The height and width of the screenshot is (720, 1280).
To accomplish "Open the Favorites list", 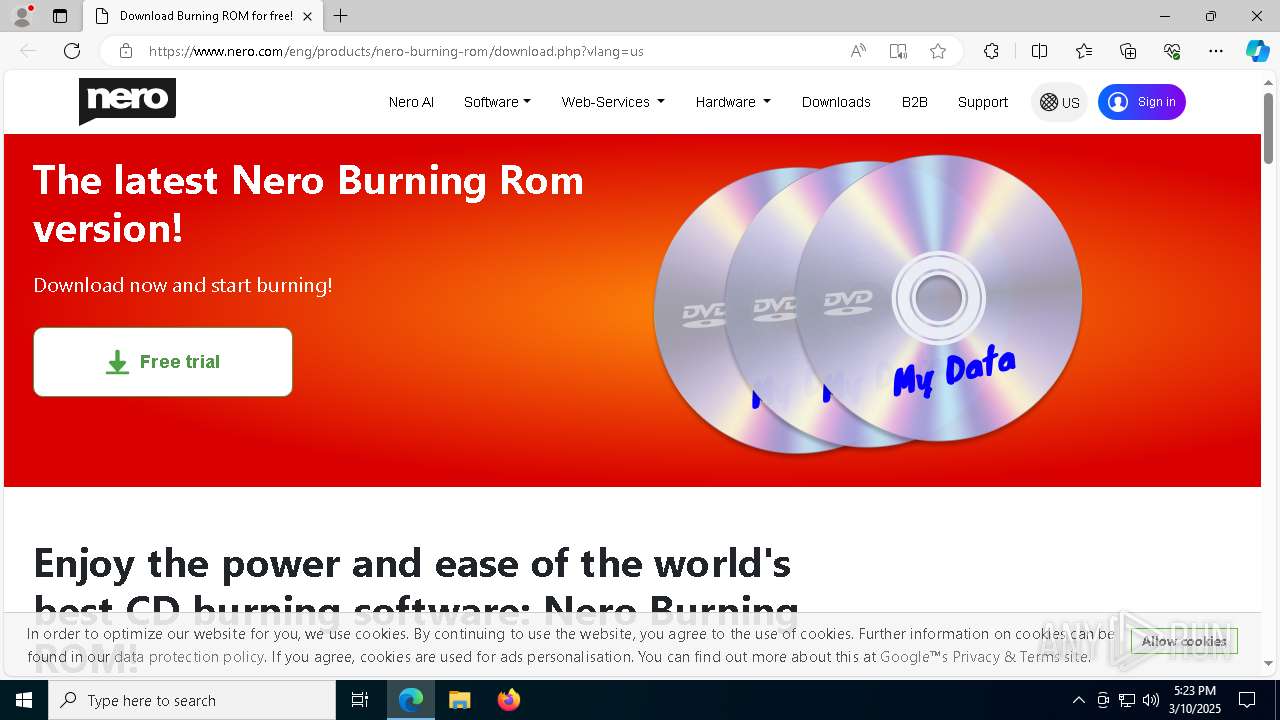I will (x=1084, y=51).
